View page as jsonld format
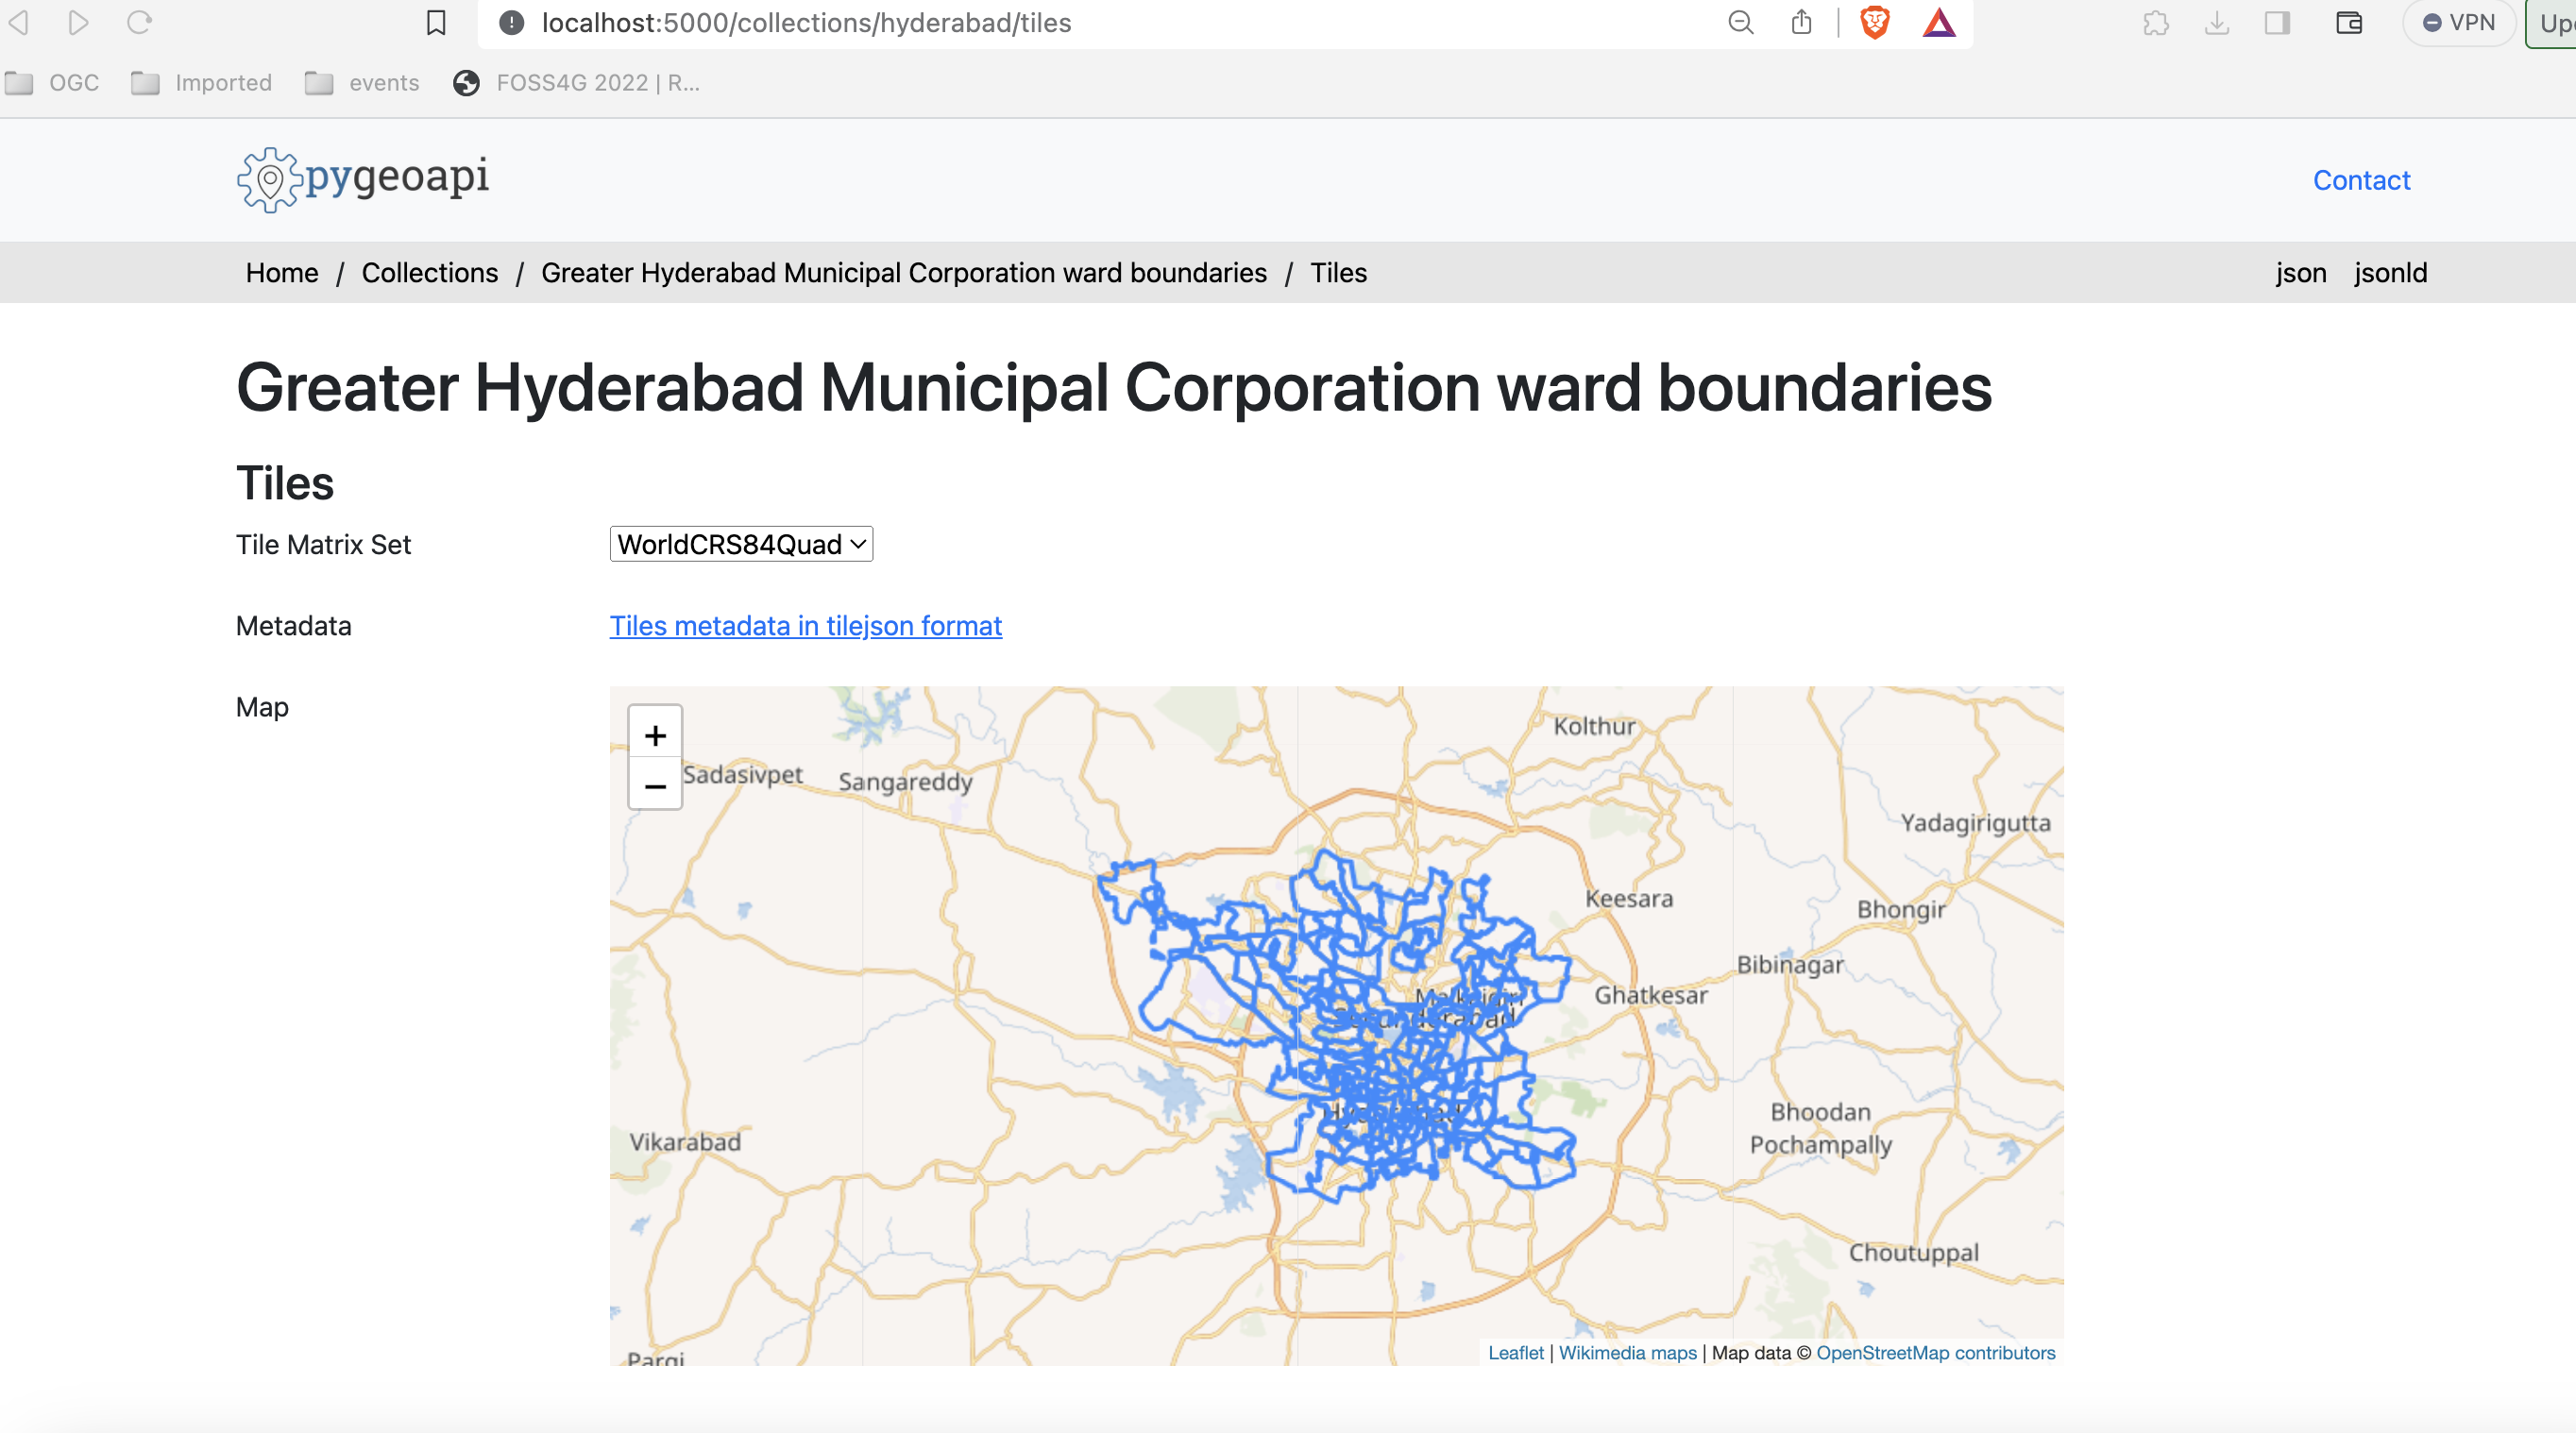2576x1433 pixels. click(2390, 272)
